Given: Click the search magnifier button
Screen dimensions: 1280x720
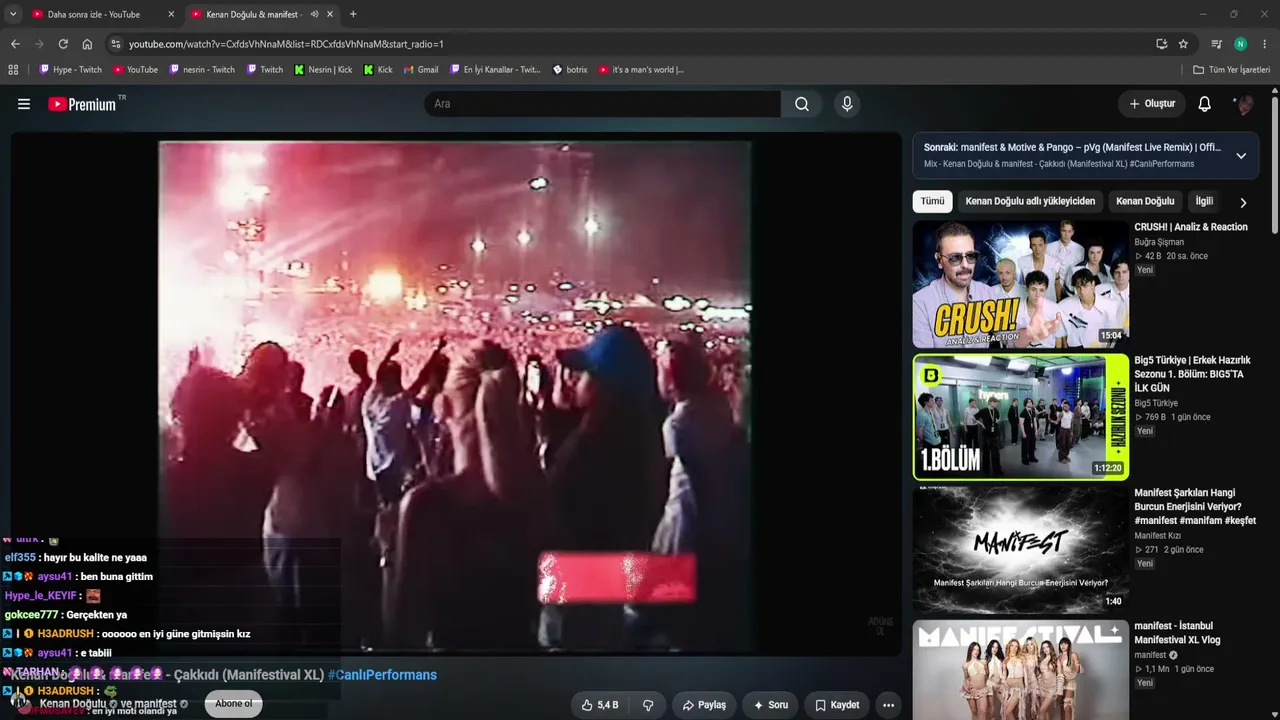Looking at the screenshot, I should (802, 104).
